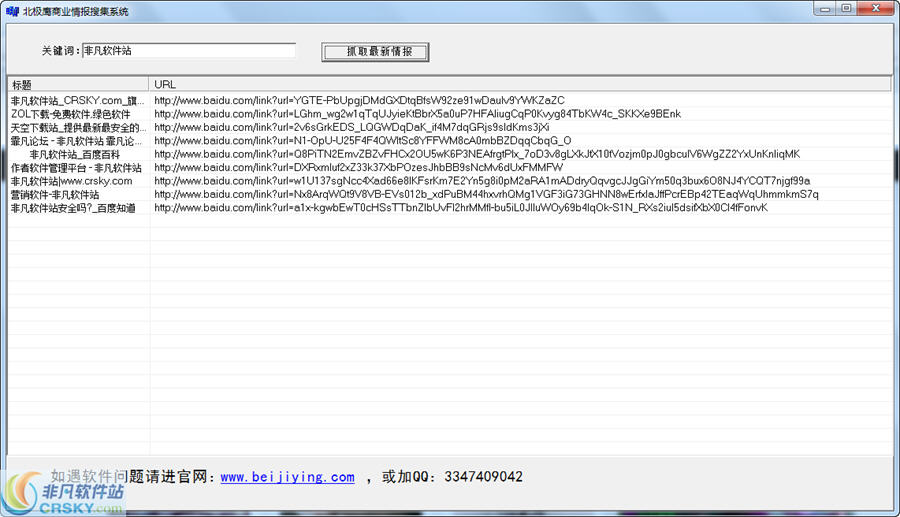Maximize the window

coord(847,9)
